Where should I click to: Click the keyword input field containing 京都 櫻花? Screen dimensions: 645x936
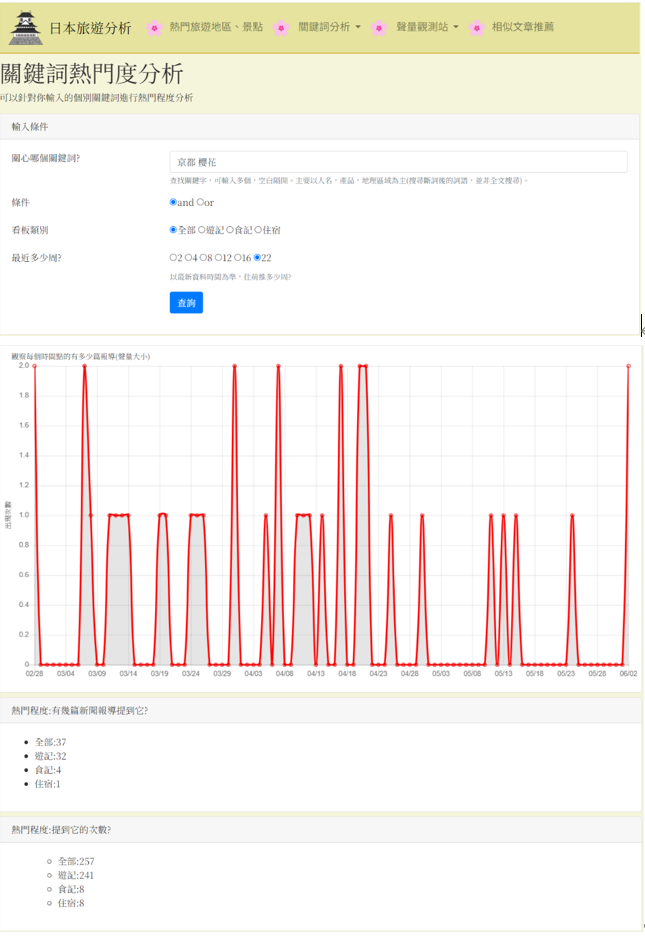tap(398, 162)
